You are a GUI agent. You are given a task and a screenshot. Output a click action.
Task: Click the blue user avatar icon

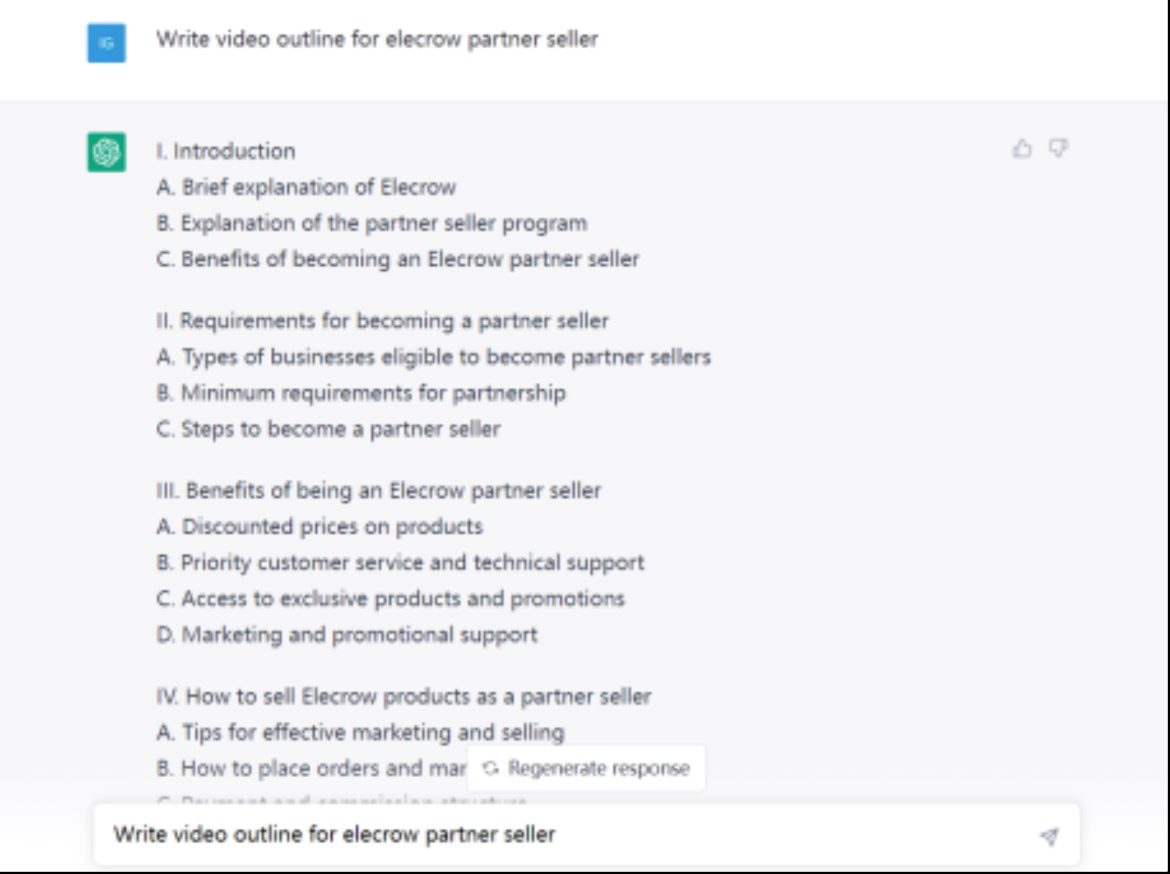[x=106, y=43]
